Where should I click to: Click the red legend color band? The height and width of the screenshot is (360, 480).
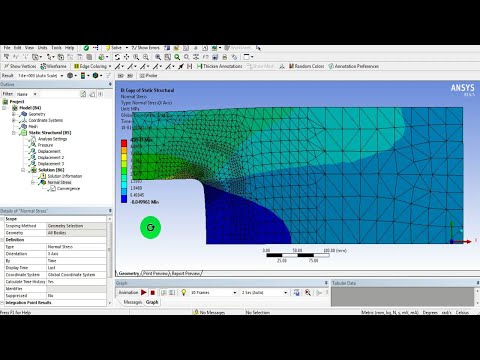[x=124, y=144]
